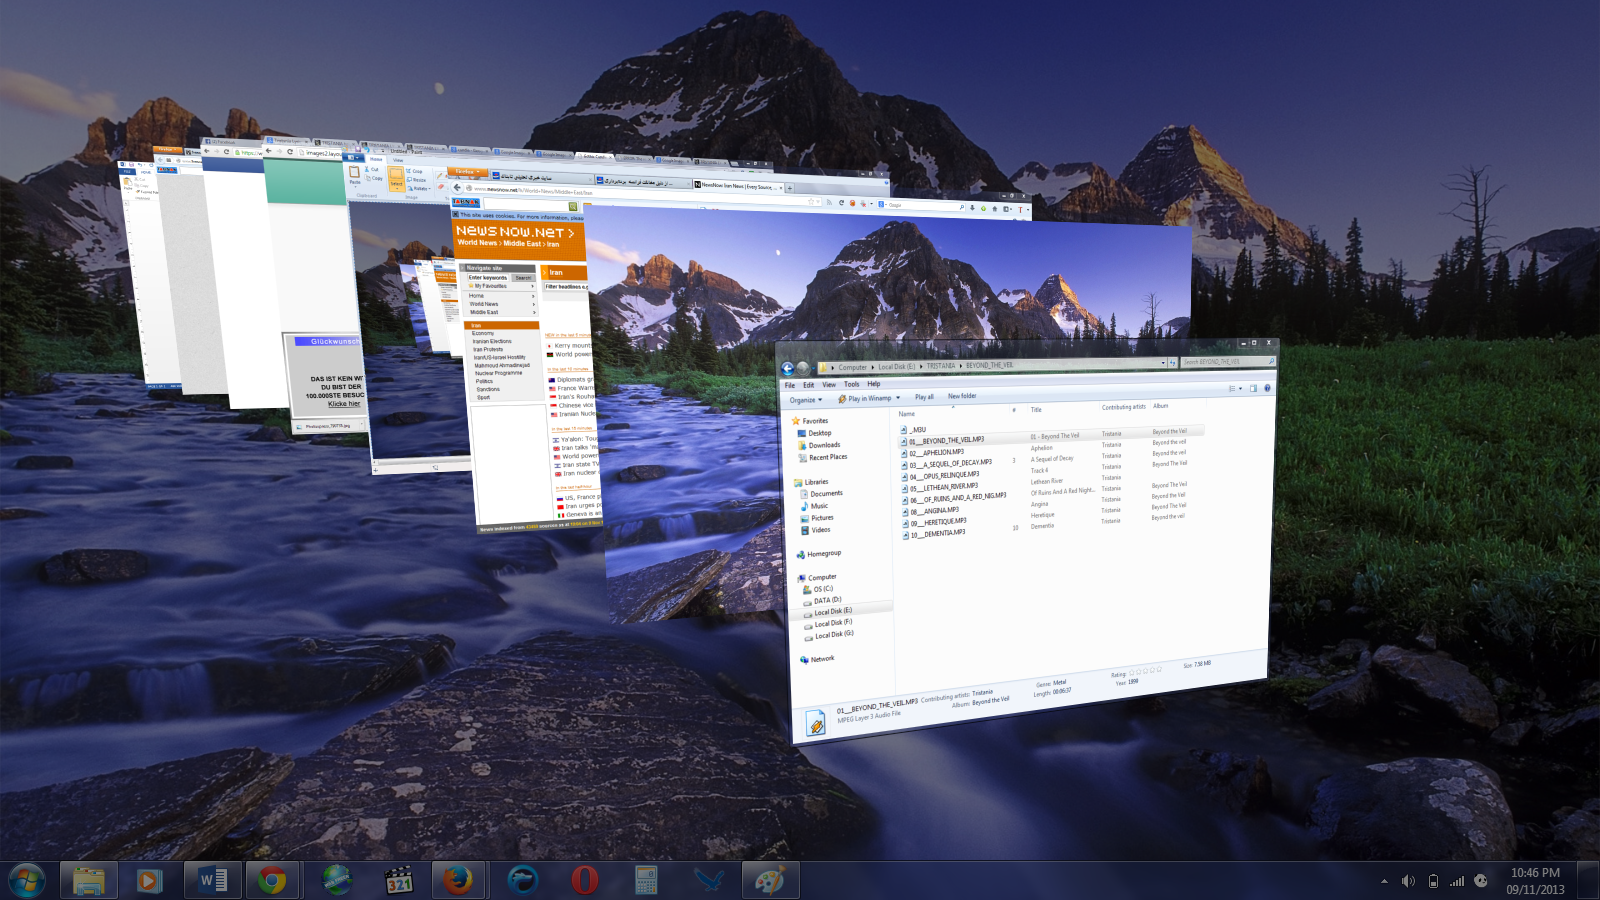Open the Opera browser from the taskbar
Viewport: 1600px width, 900px height.
coord(585,880)
